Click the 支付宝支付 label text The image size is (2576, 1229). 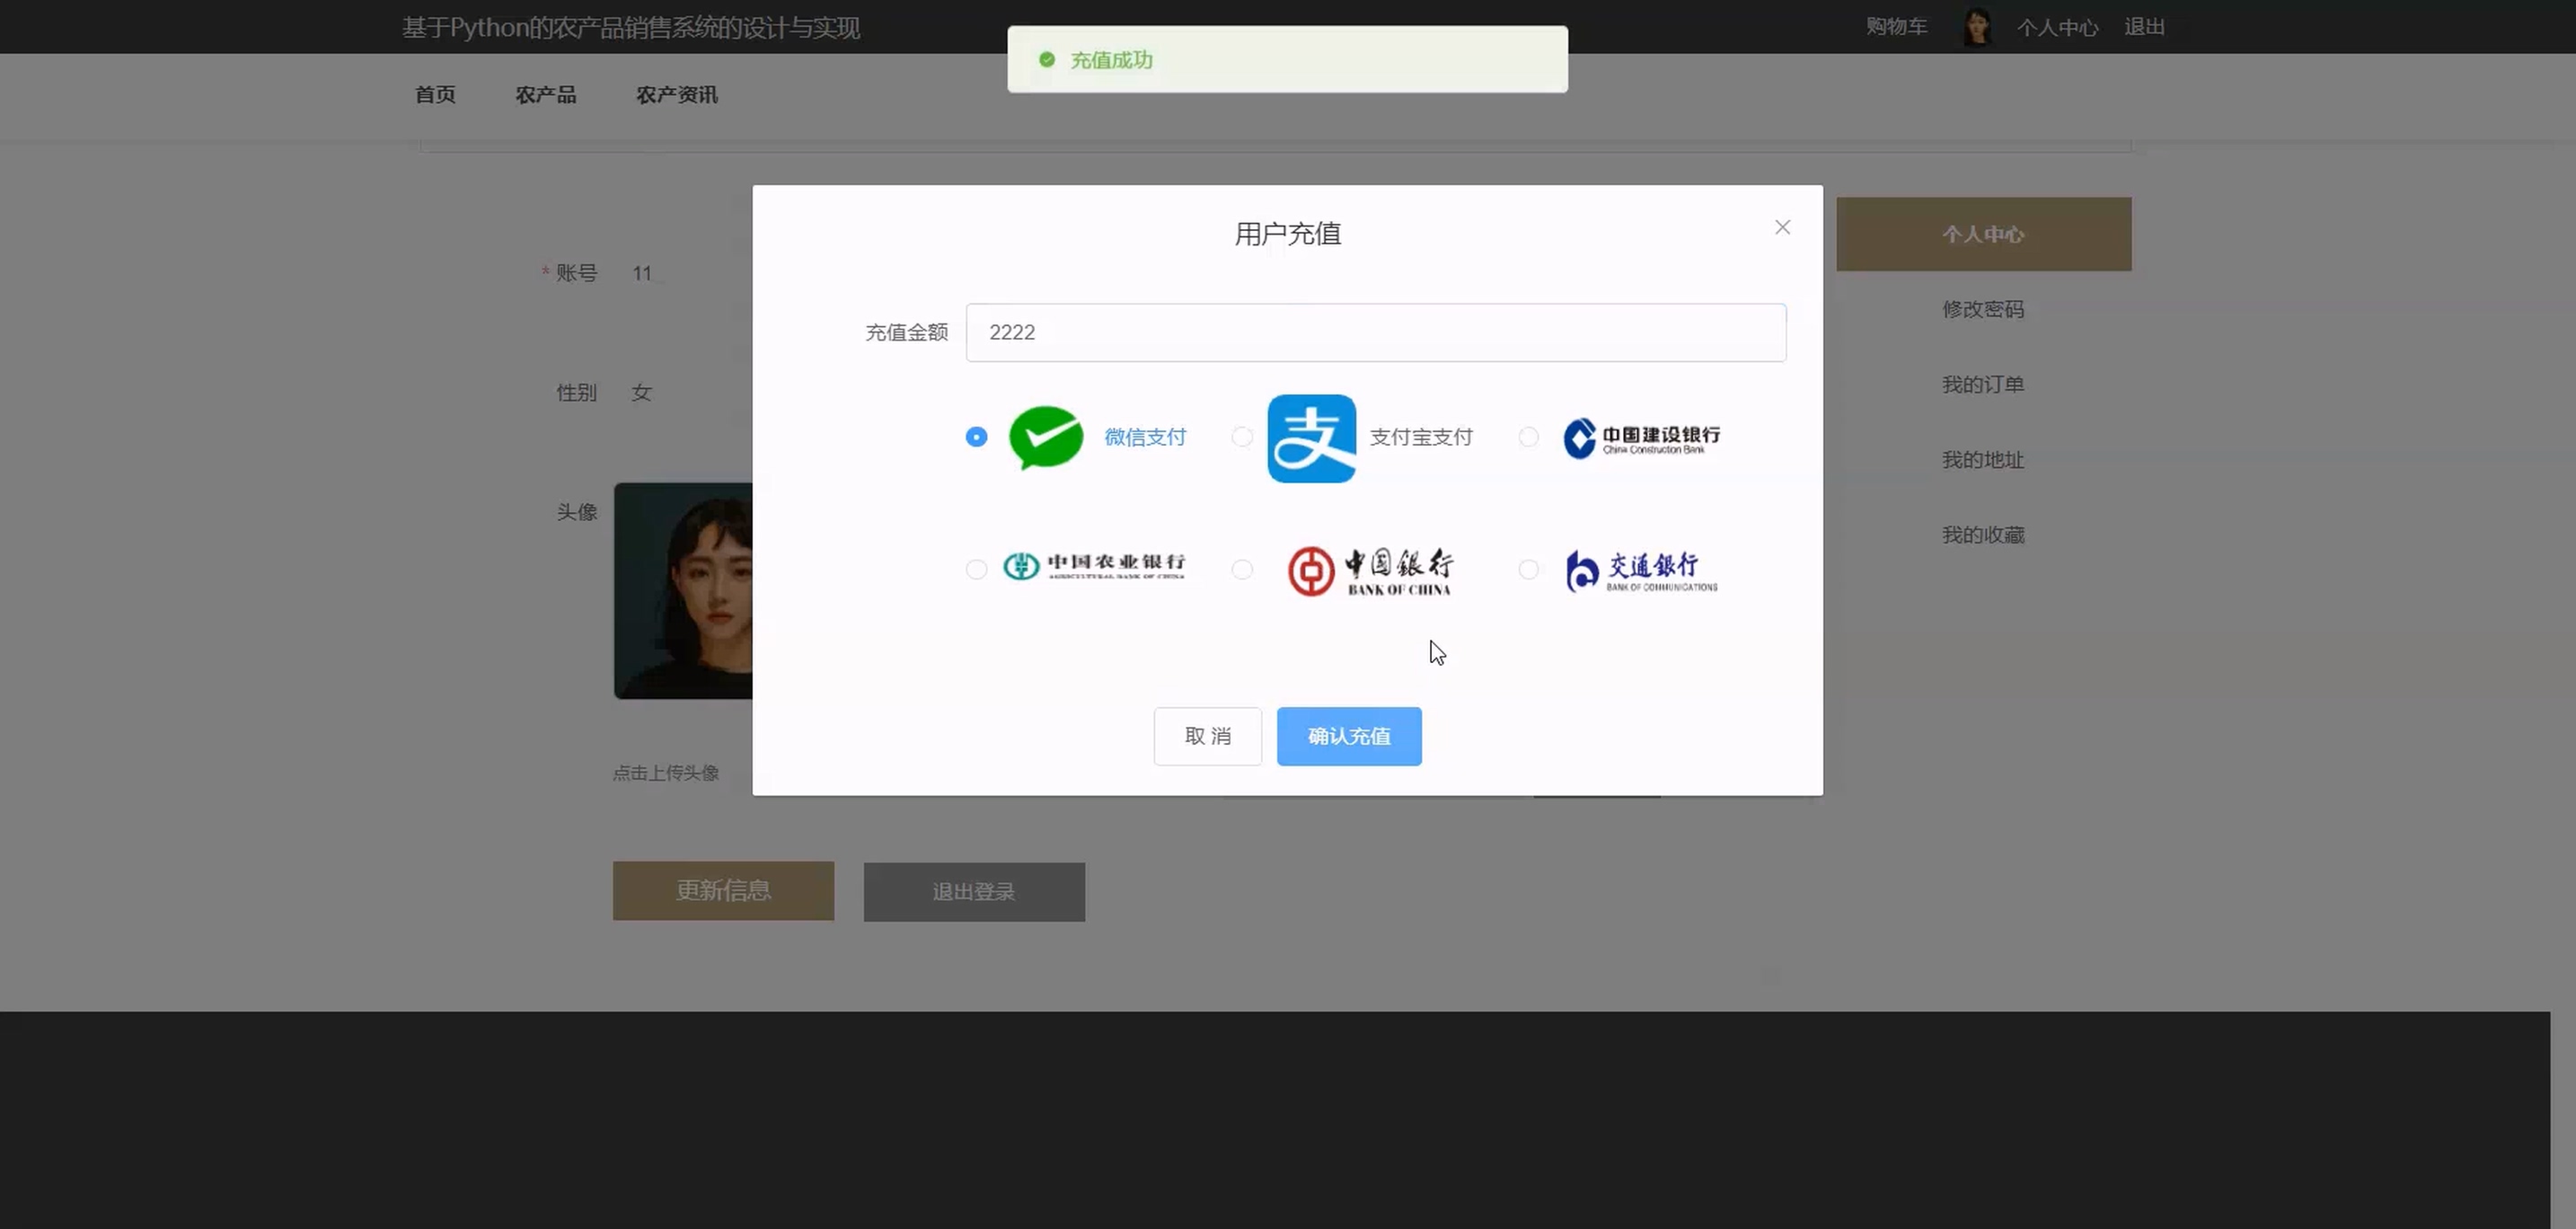[1421, 437]
